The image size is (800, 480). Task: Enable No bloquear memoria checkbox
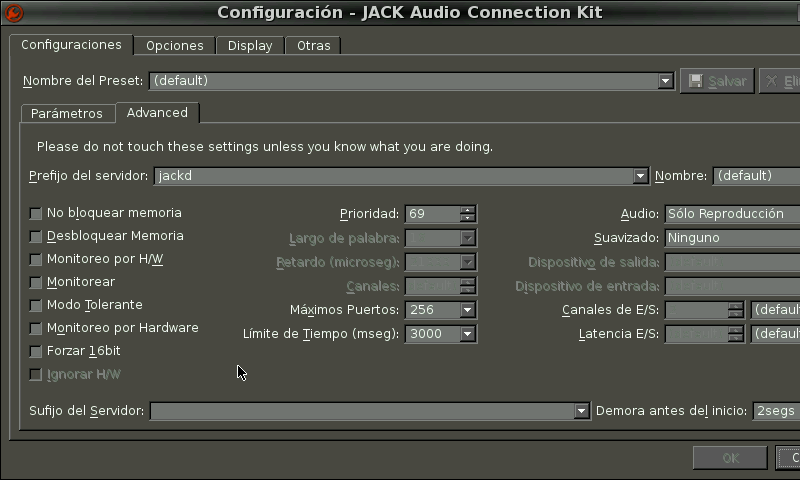(x=36, y=213)
